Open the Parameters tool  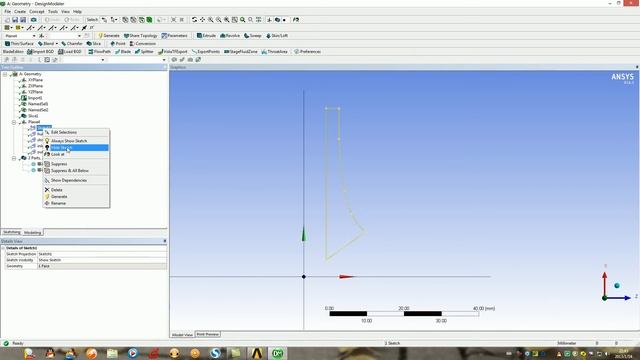175,36
